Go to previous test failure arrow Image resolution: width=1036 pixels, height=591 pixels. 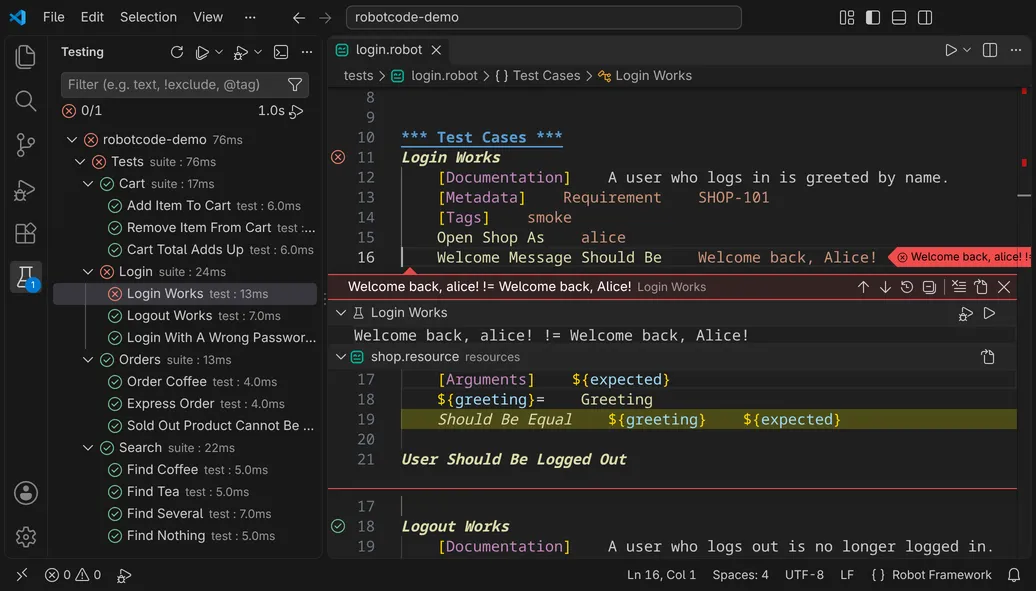tap(863, 287)
